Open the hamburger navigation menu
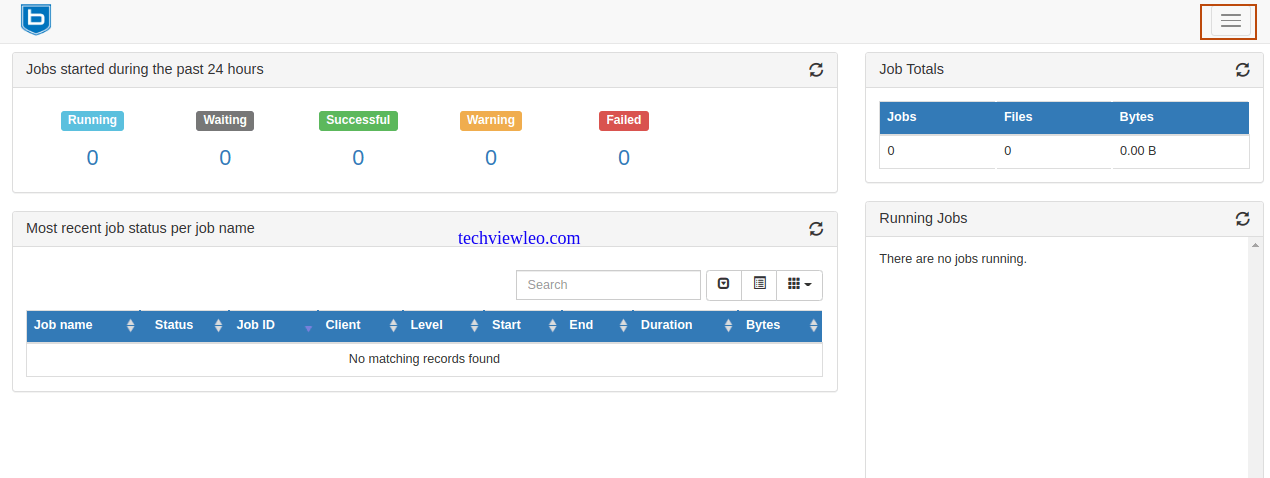This screenshot has width=1270, height=478. pos(1230,21)
